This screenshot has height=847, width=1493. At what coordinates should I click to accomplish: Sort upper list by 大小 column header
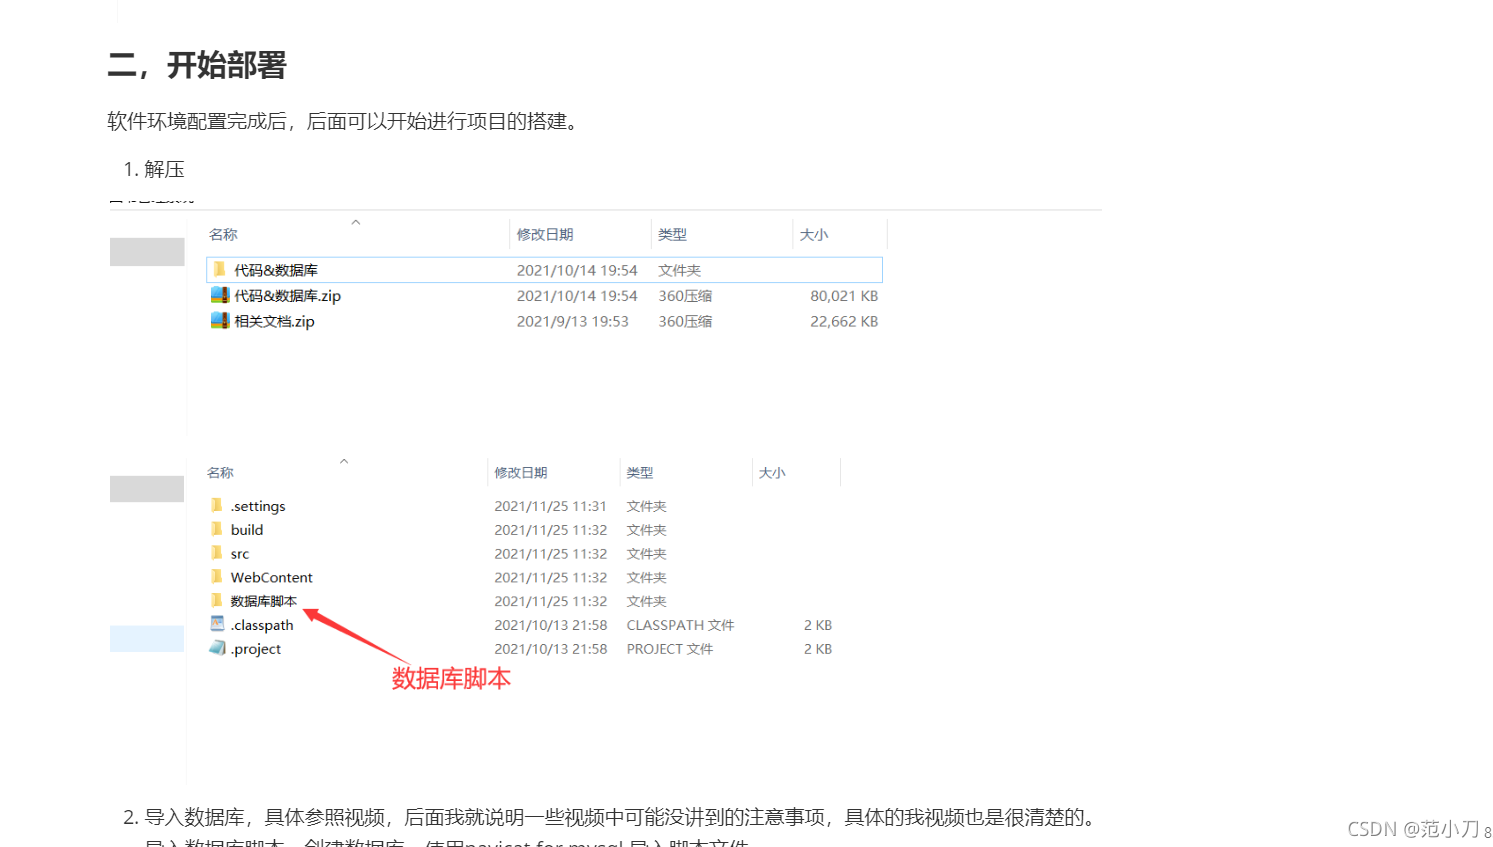814,234
